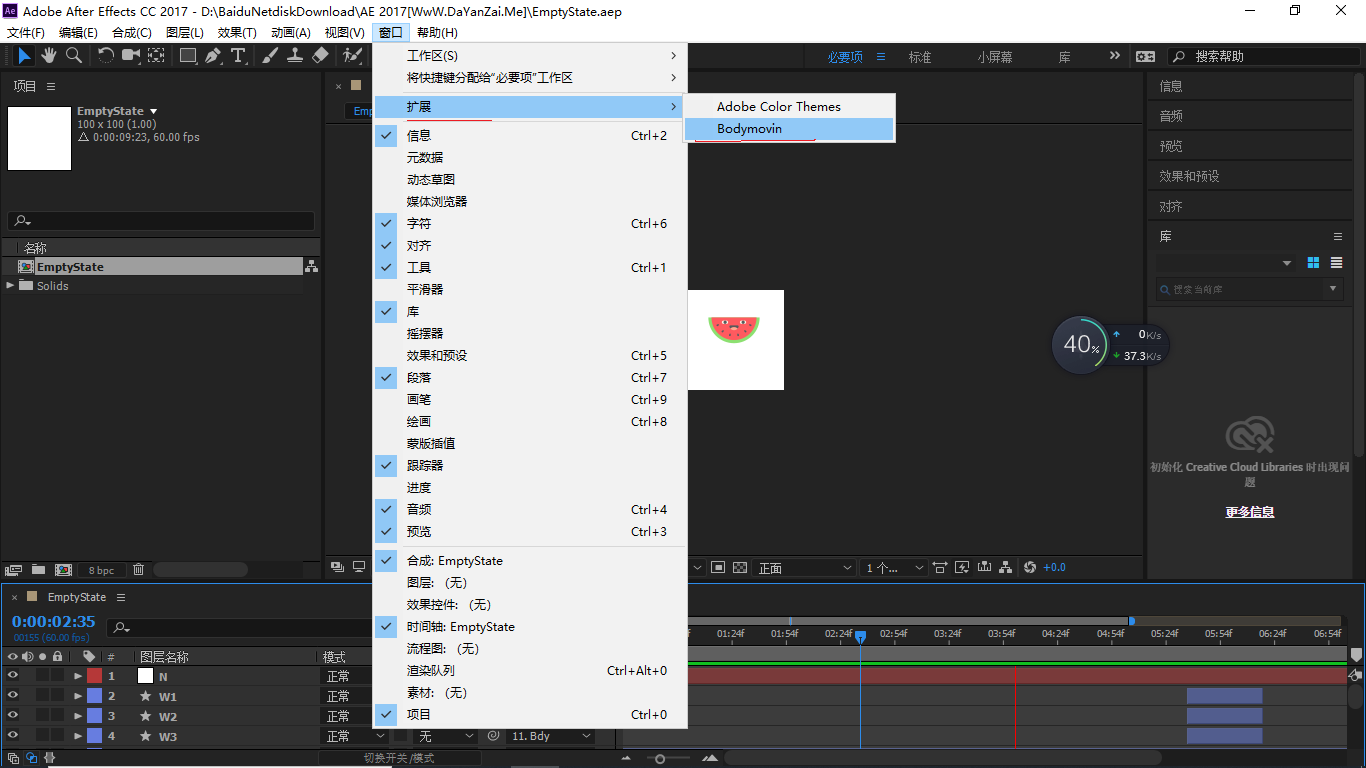Select the Pen tool
The width and height of the screenshot is (1366, 768).
pos(212,56)
